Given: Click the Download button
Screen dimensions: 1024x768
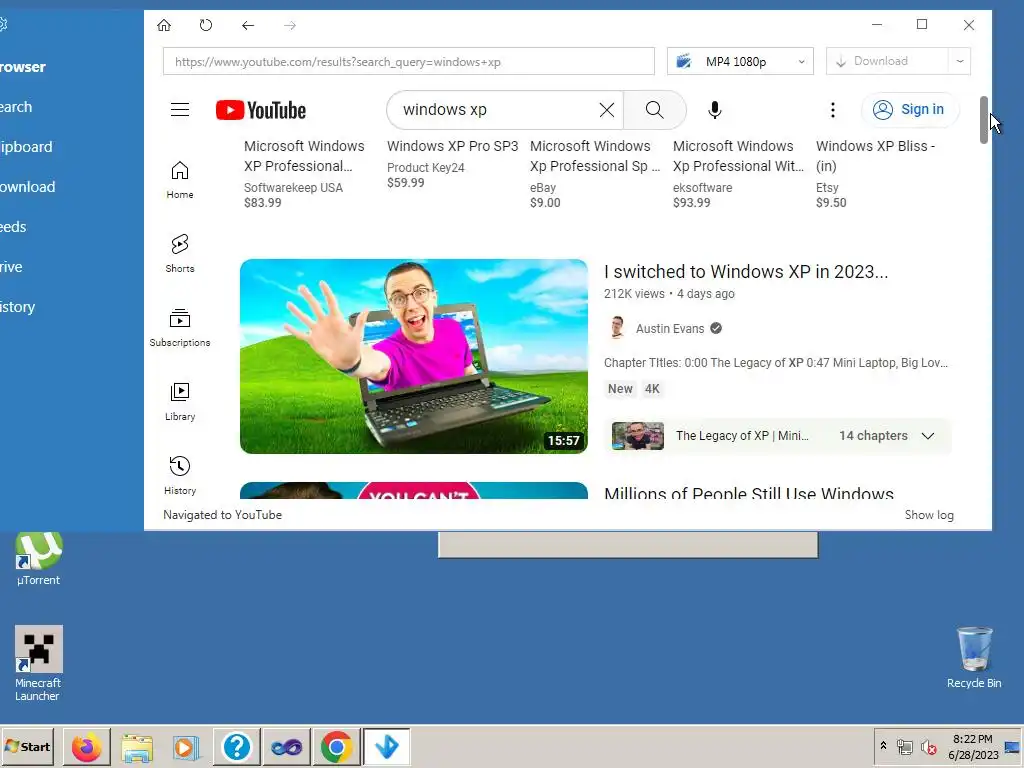Looking at the screenshot, I should pyautogui.click(x=887, y=61).
